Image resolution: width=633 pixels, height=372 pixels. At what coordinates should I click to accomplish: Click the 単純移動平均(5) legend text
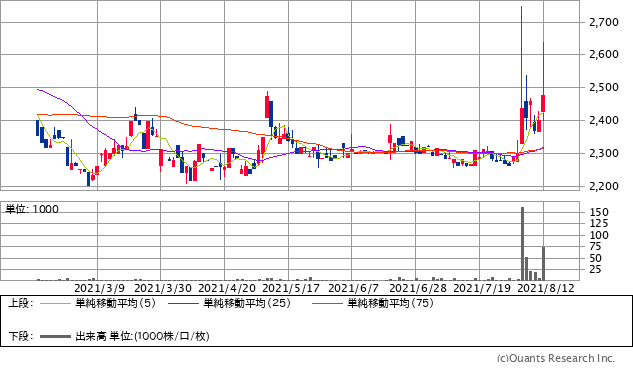click(115, 303)
